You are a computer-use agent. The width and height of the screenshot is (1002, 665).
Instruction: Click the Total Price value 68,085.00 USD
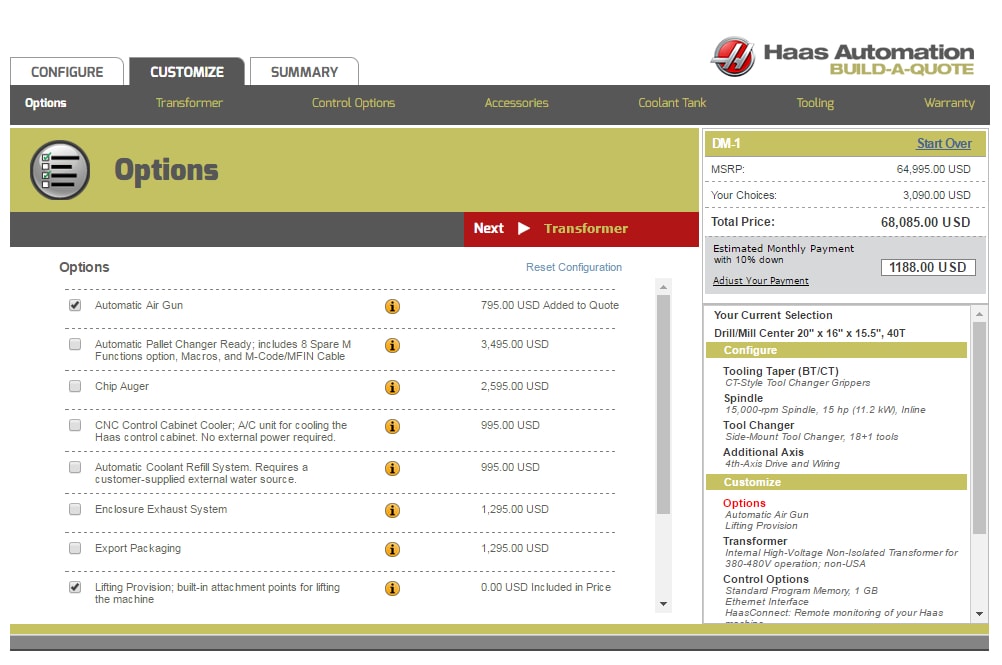coord(925,222)
